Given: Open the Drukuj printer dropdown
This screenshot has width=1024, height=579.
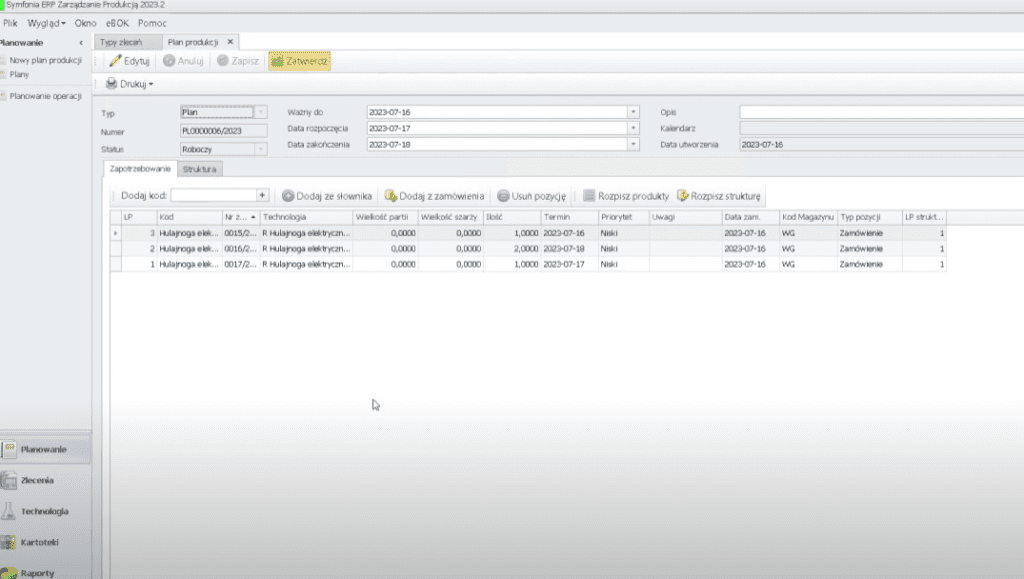Looking at the screenshot, I should point(129,84).
